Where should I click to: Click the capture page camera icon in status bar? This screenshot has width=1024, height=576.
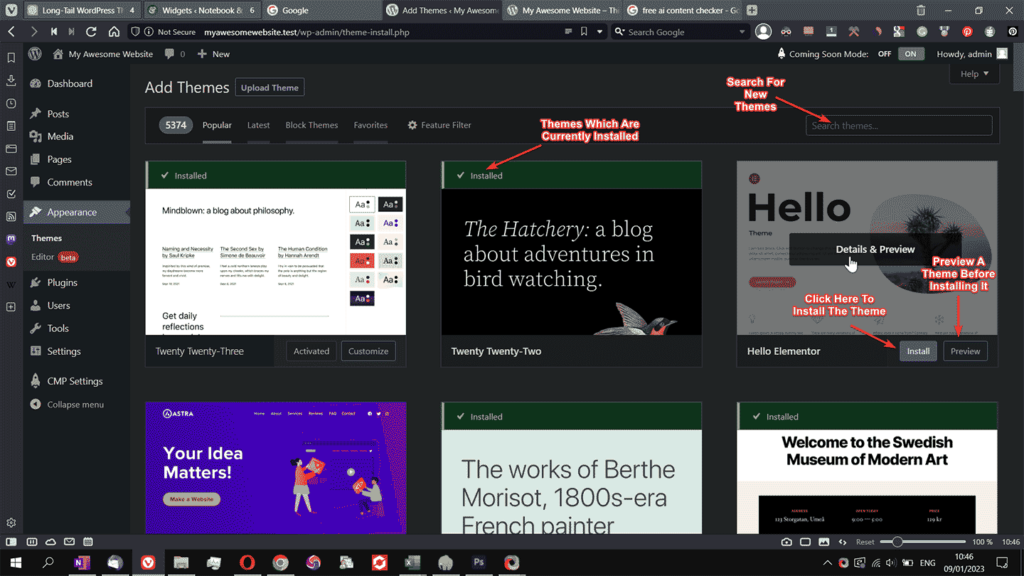tap(786, 541)
